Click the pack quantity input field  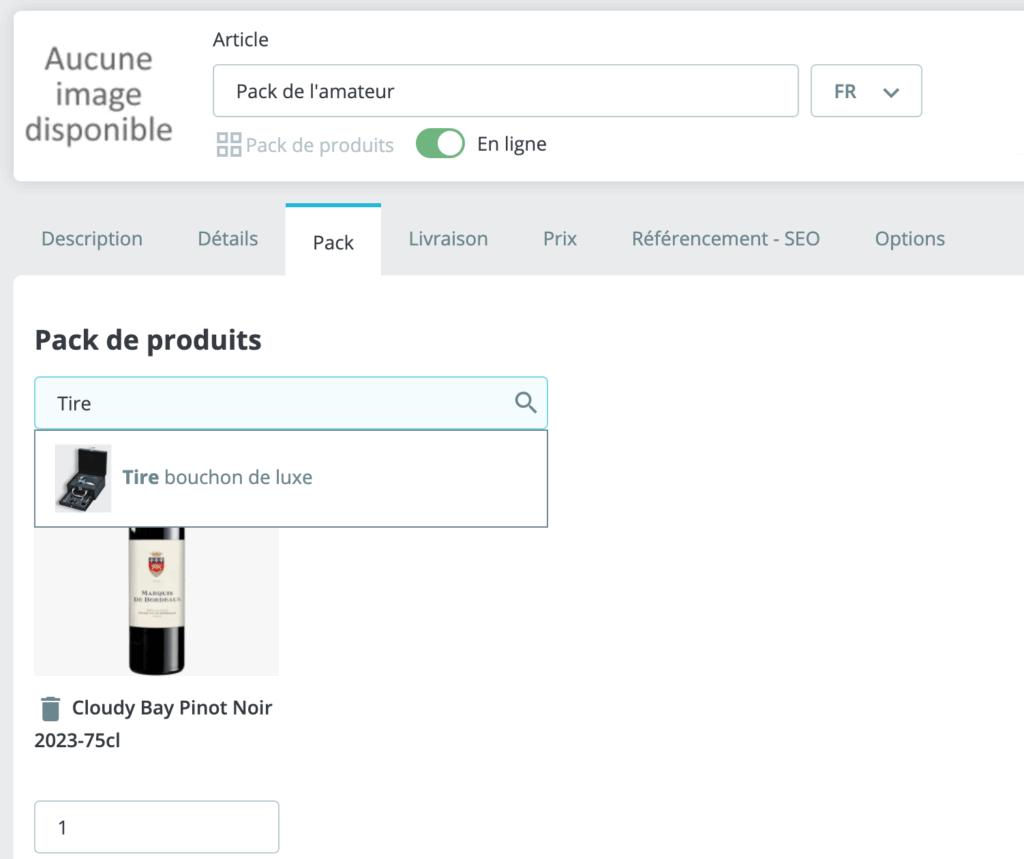click(x=156, y=827)
